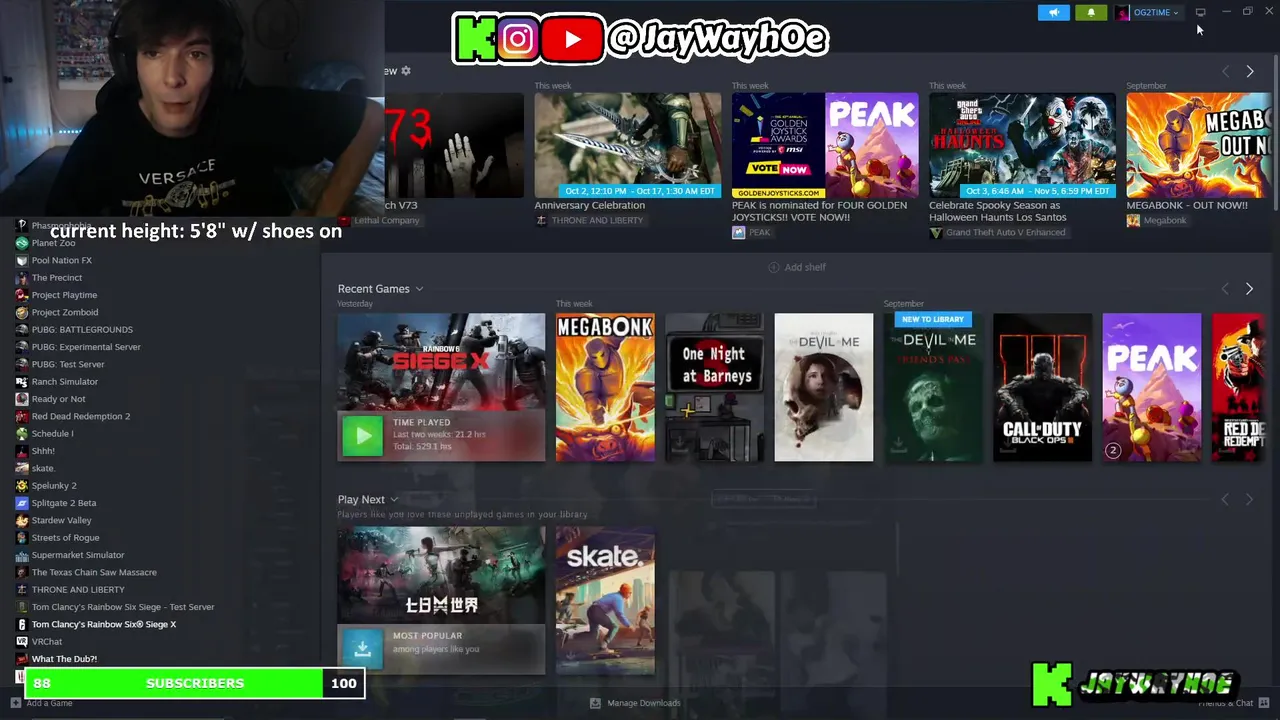Select Planet Zoo in library list
This screenshot has width=1280, height=720.
pyautogui.click(x=53, y=243)
